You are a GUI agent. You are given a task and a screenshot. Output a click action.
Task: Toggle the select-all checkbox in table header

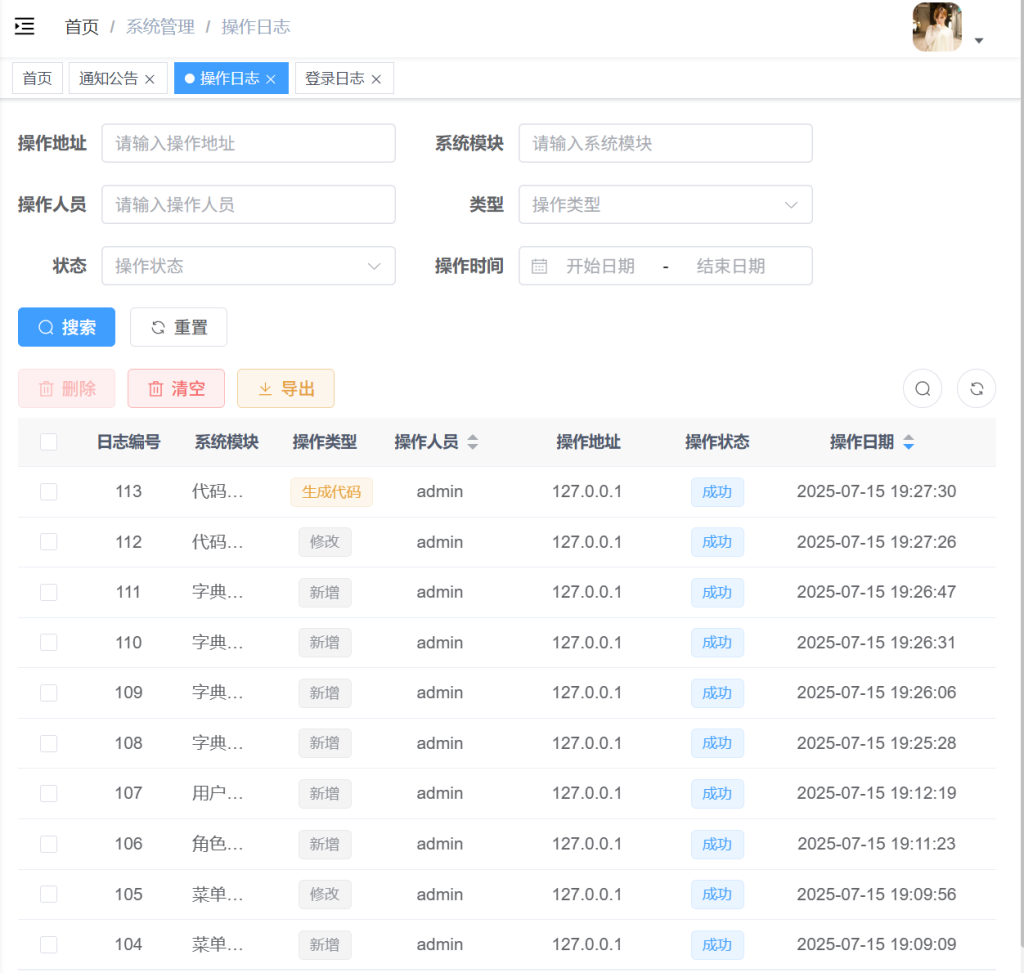(49, 442)
